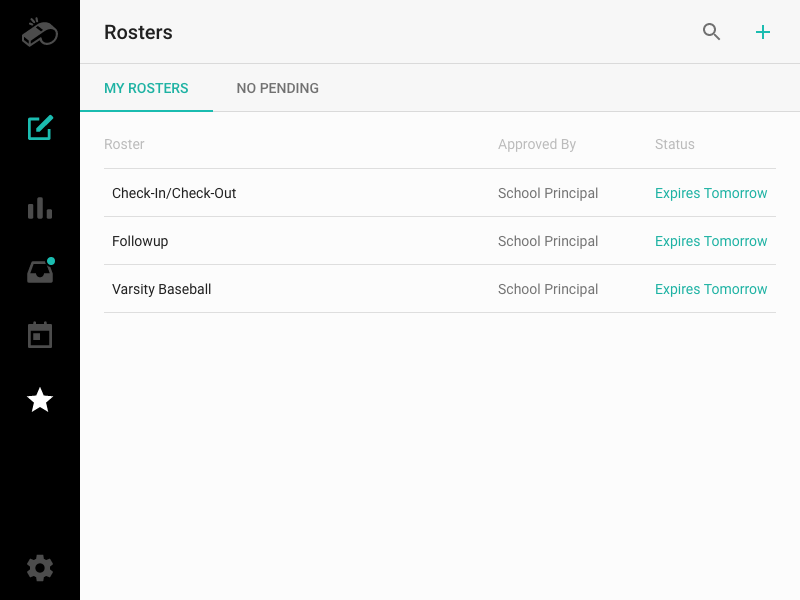Open the star favorites icon
This screenshot has height=600, width=800.
40,400
